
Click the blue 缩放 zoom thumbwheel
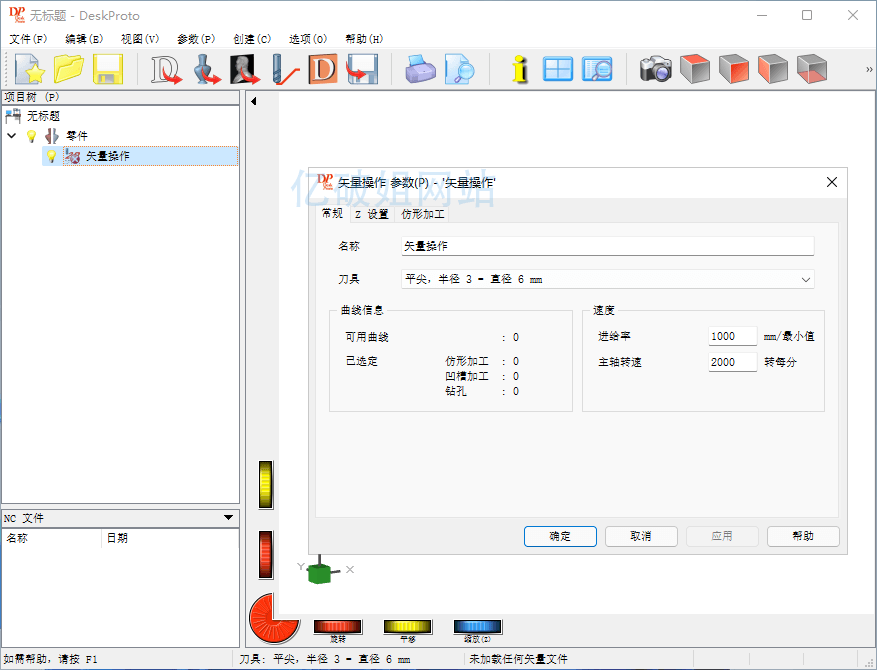pyautogui.click(x=477, y=627)
